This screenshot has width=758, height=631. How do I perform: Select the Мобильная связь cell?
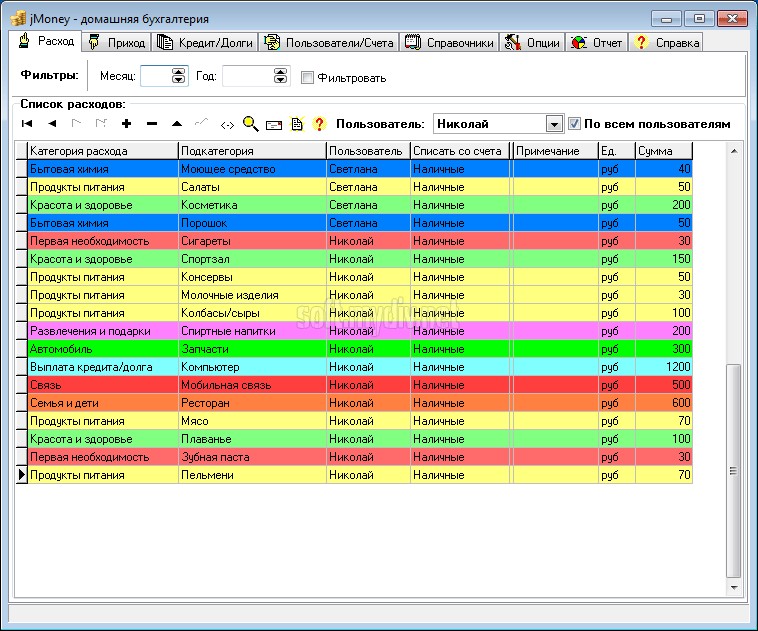point(252,385)
